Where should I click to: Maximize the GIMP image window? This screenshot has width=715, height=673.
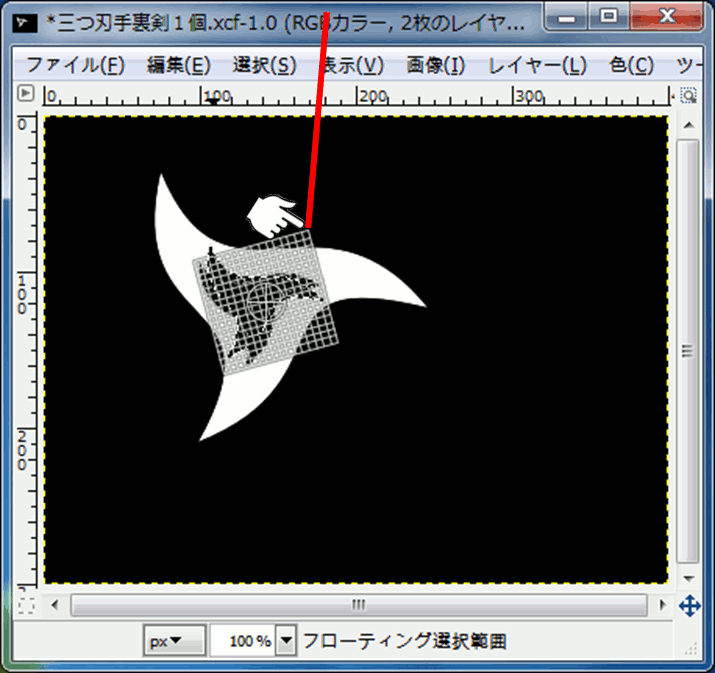click(x=607, y=17)
